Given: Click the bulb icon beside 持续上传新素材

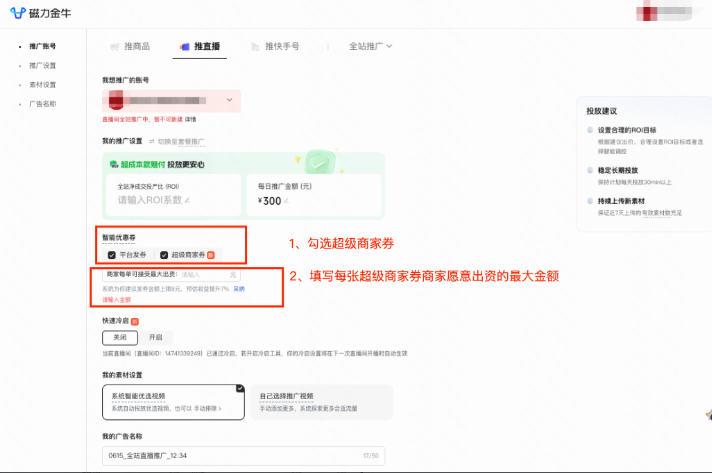Looking at the screenshot, I should 590,201.
